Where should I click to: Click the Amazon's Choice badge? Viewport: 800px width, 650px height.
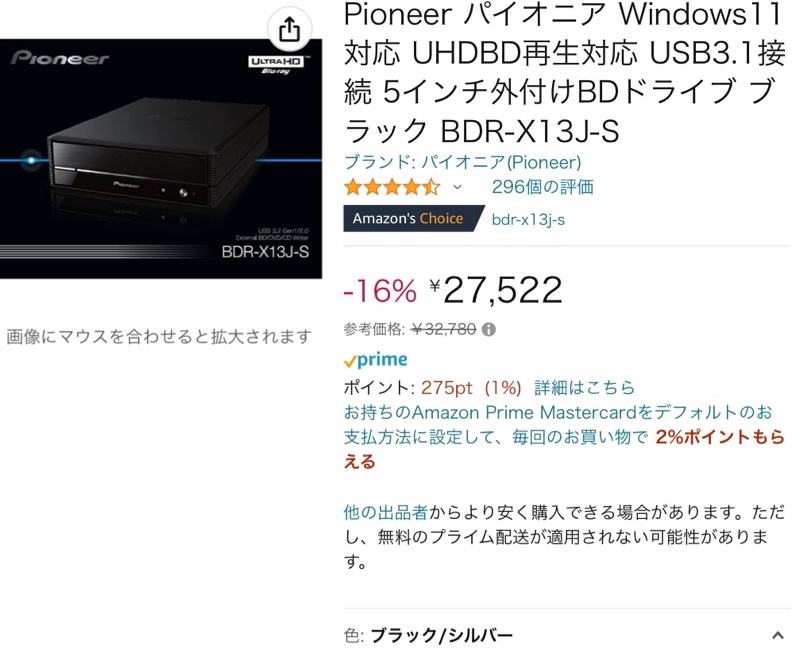(x=413, y=218)
